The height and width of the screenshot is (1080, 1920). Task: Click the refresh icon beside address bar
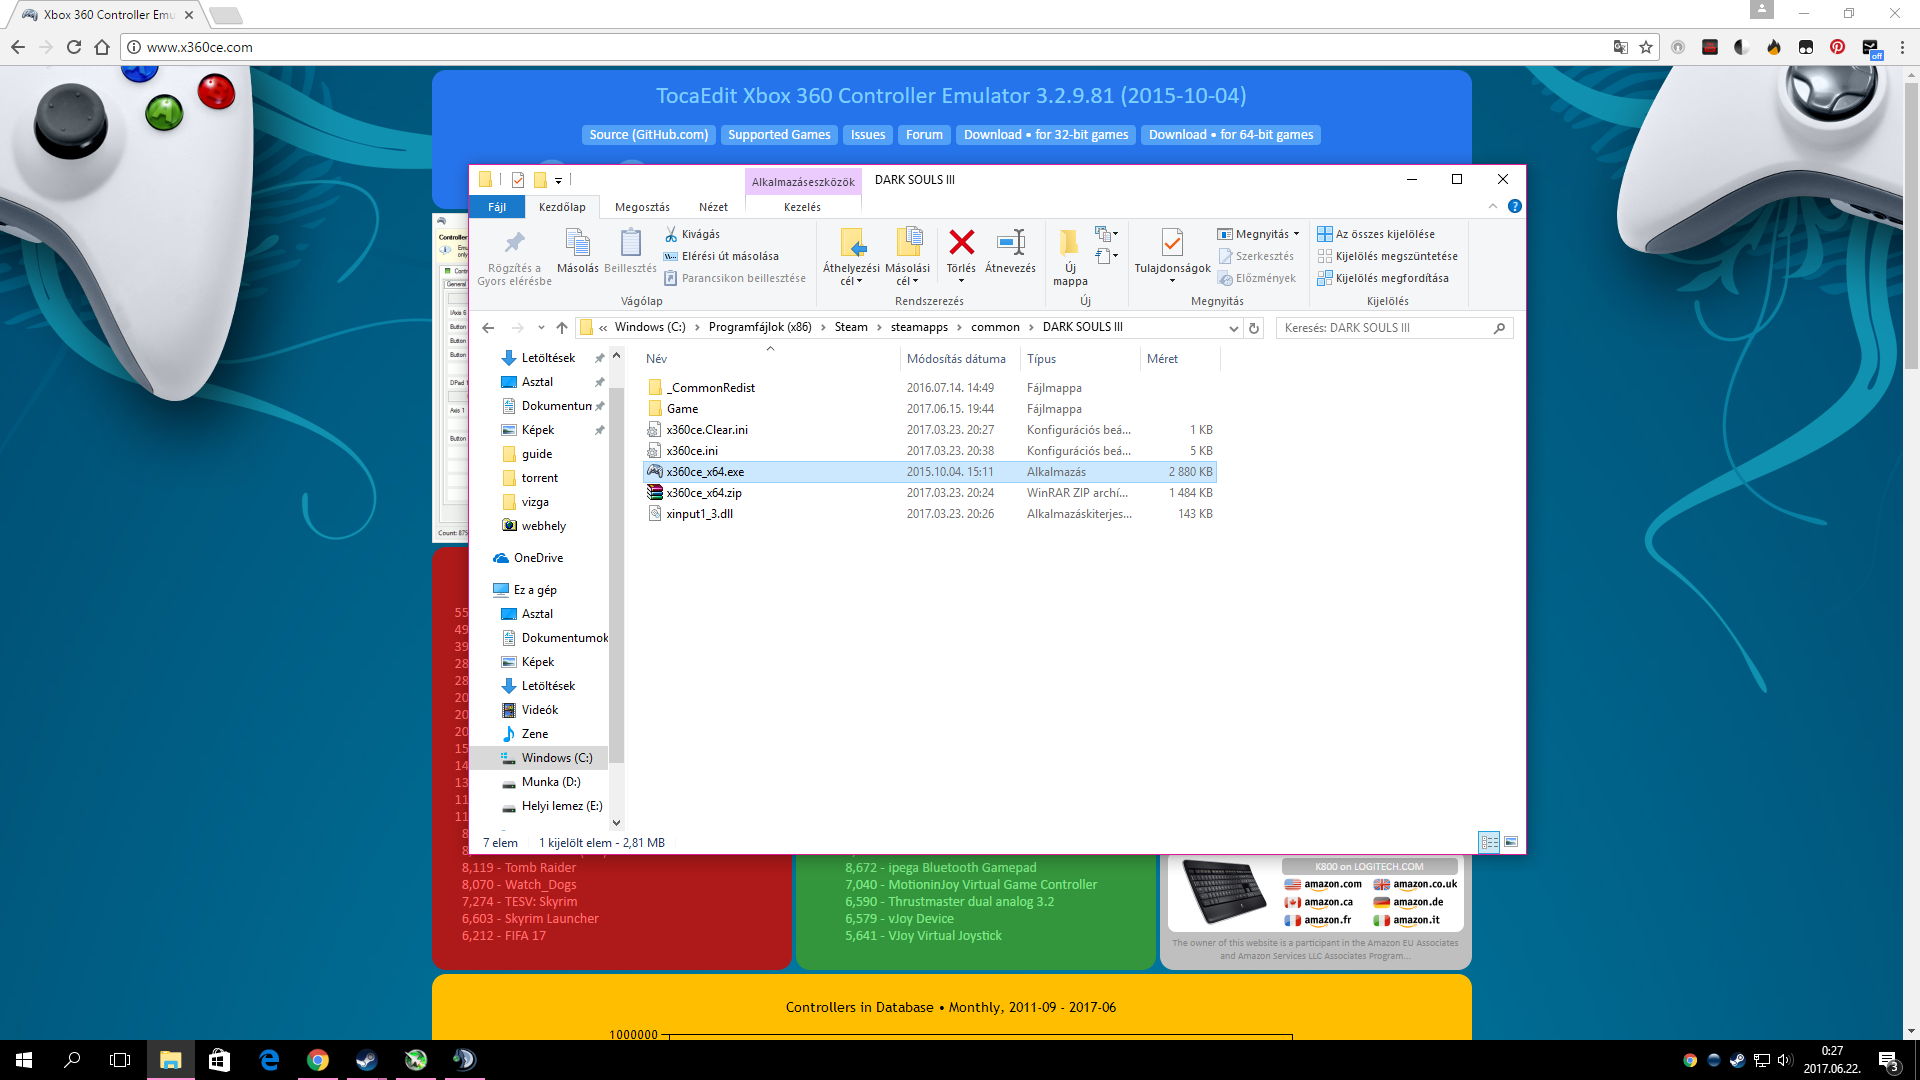(1254, 328)
